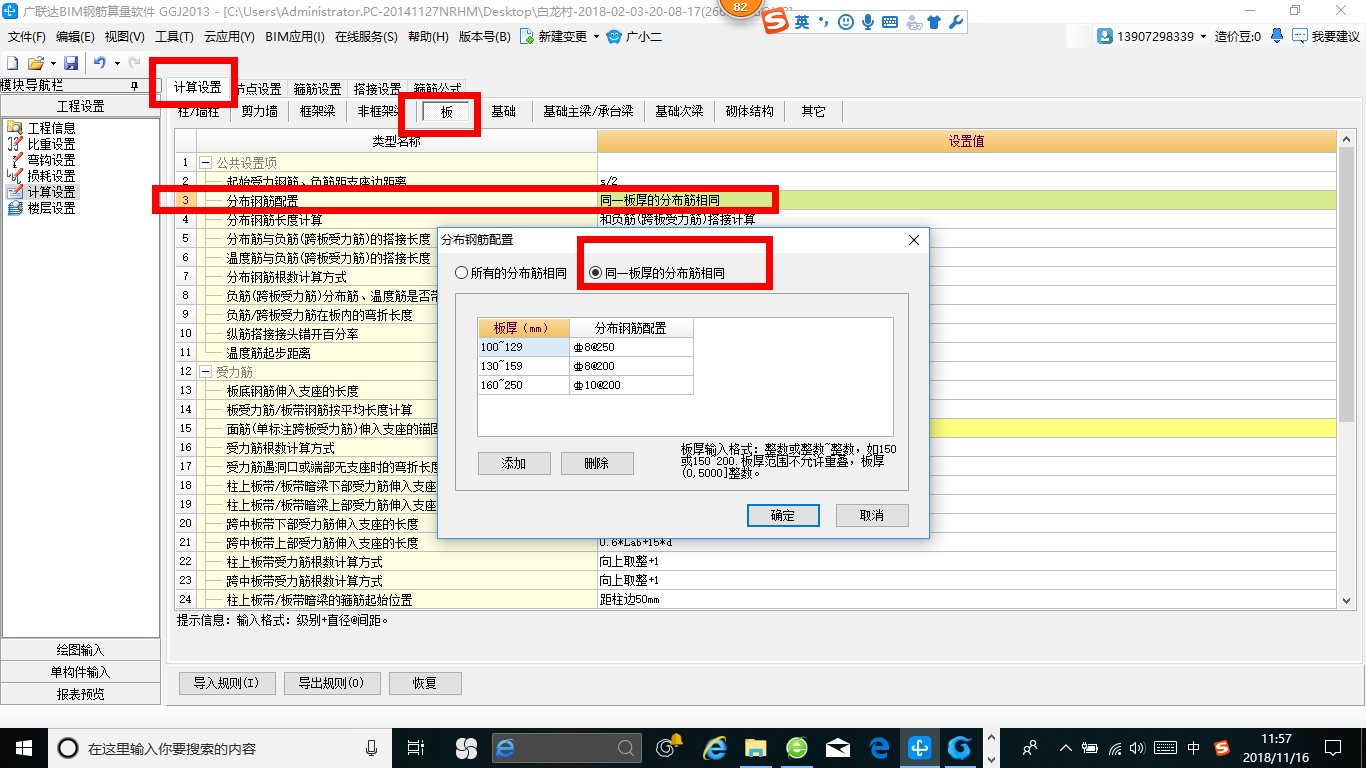Click the Windows search box

click(219, 747)
